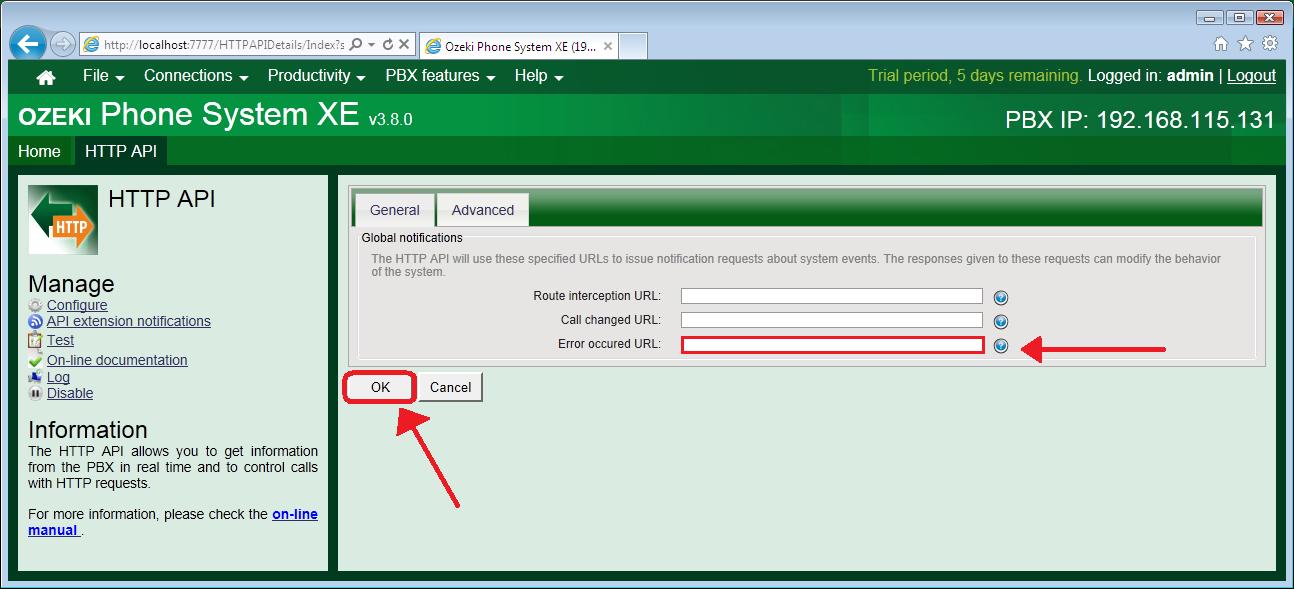Open browser tools gear icon
Image resolution: width=1294 pixels, height=589 pixels.
pos(1270,44)
